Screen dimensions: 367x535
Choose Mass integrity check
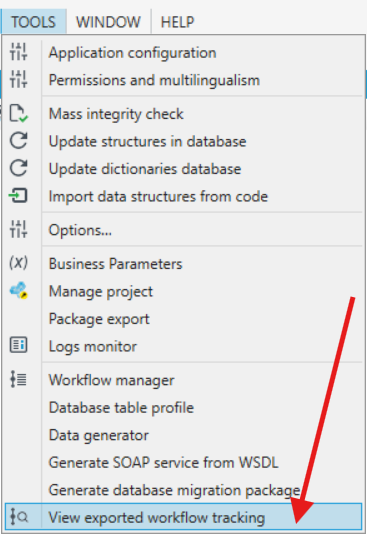tap(184, 114)
